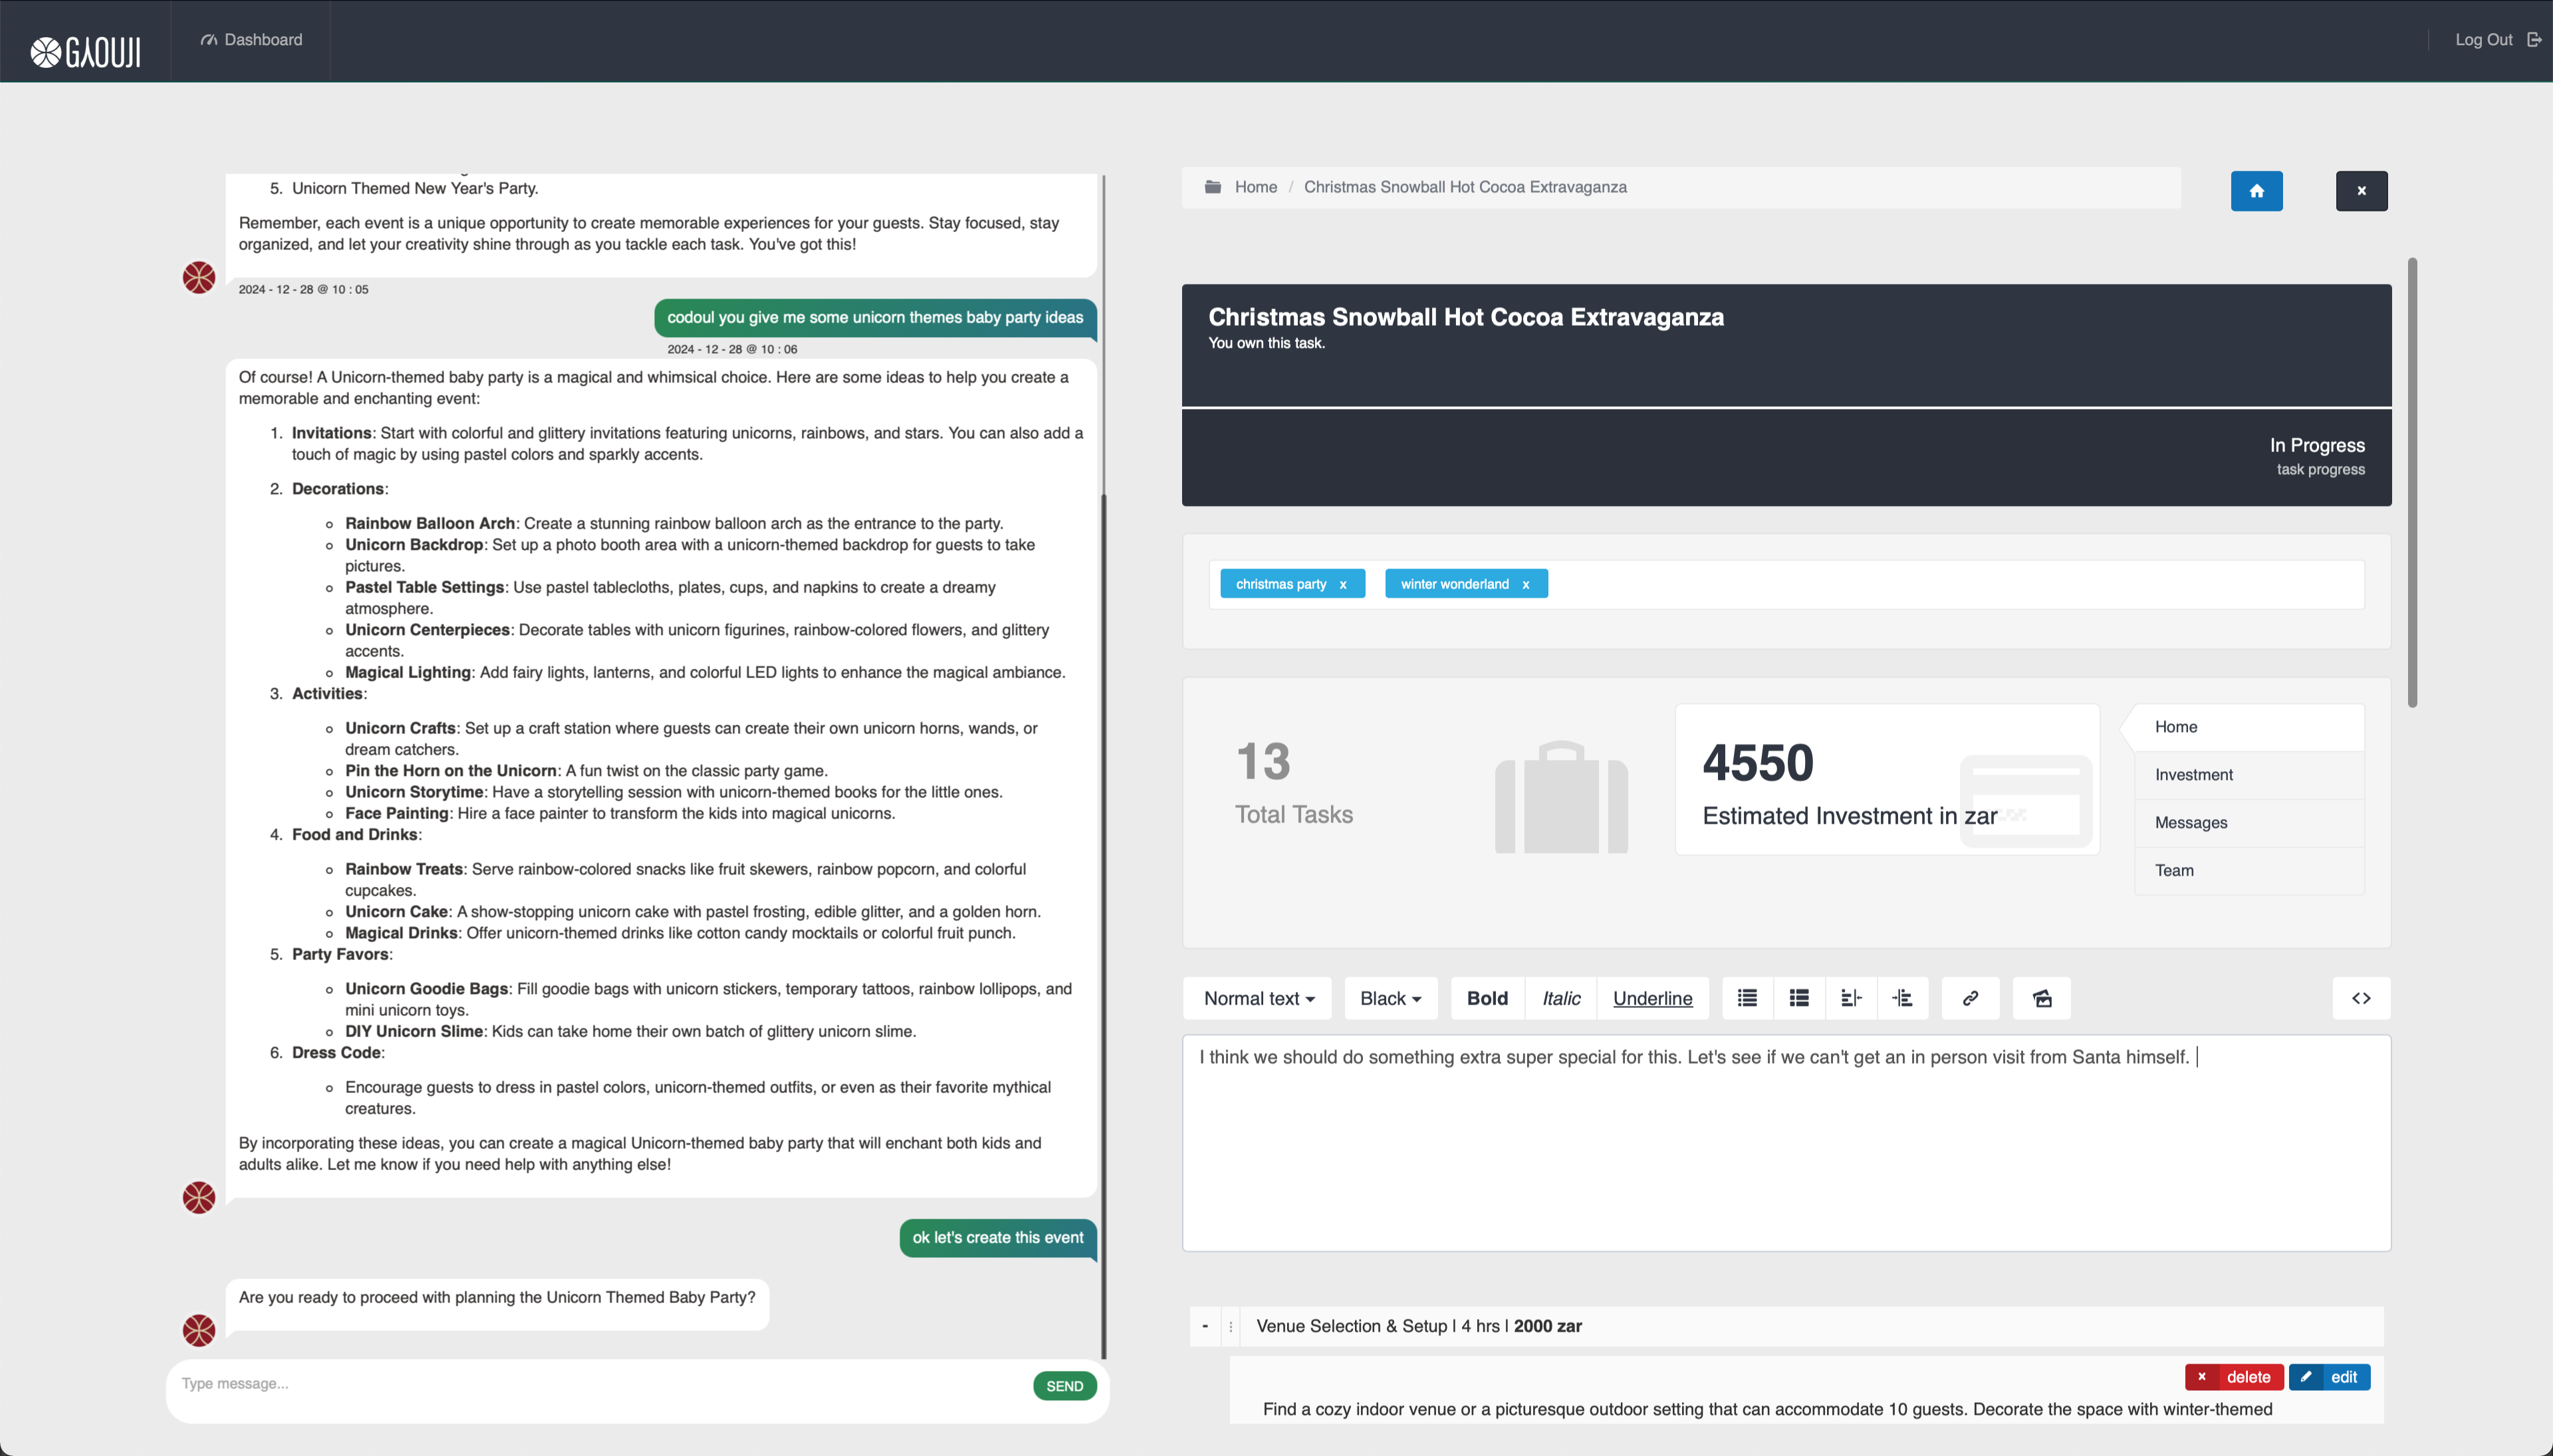The image size is (2553, 1456).
Task: Click the outdent icon
Action: [1851, 999]
